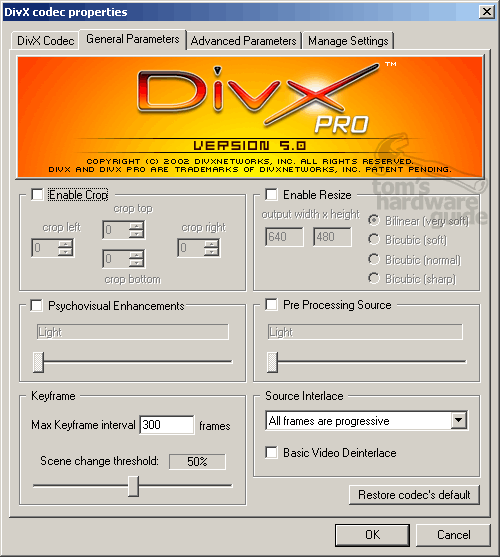Toggle Psychovisual Enhancements checkbox
The width and height of the screenshot is (500, 557).
coord(37,305)
